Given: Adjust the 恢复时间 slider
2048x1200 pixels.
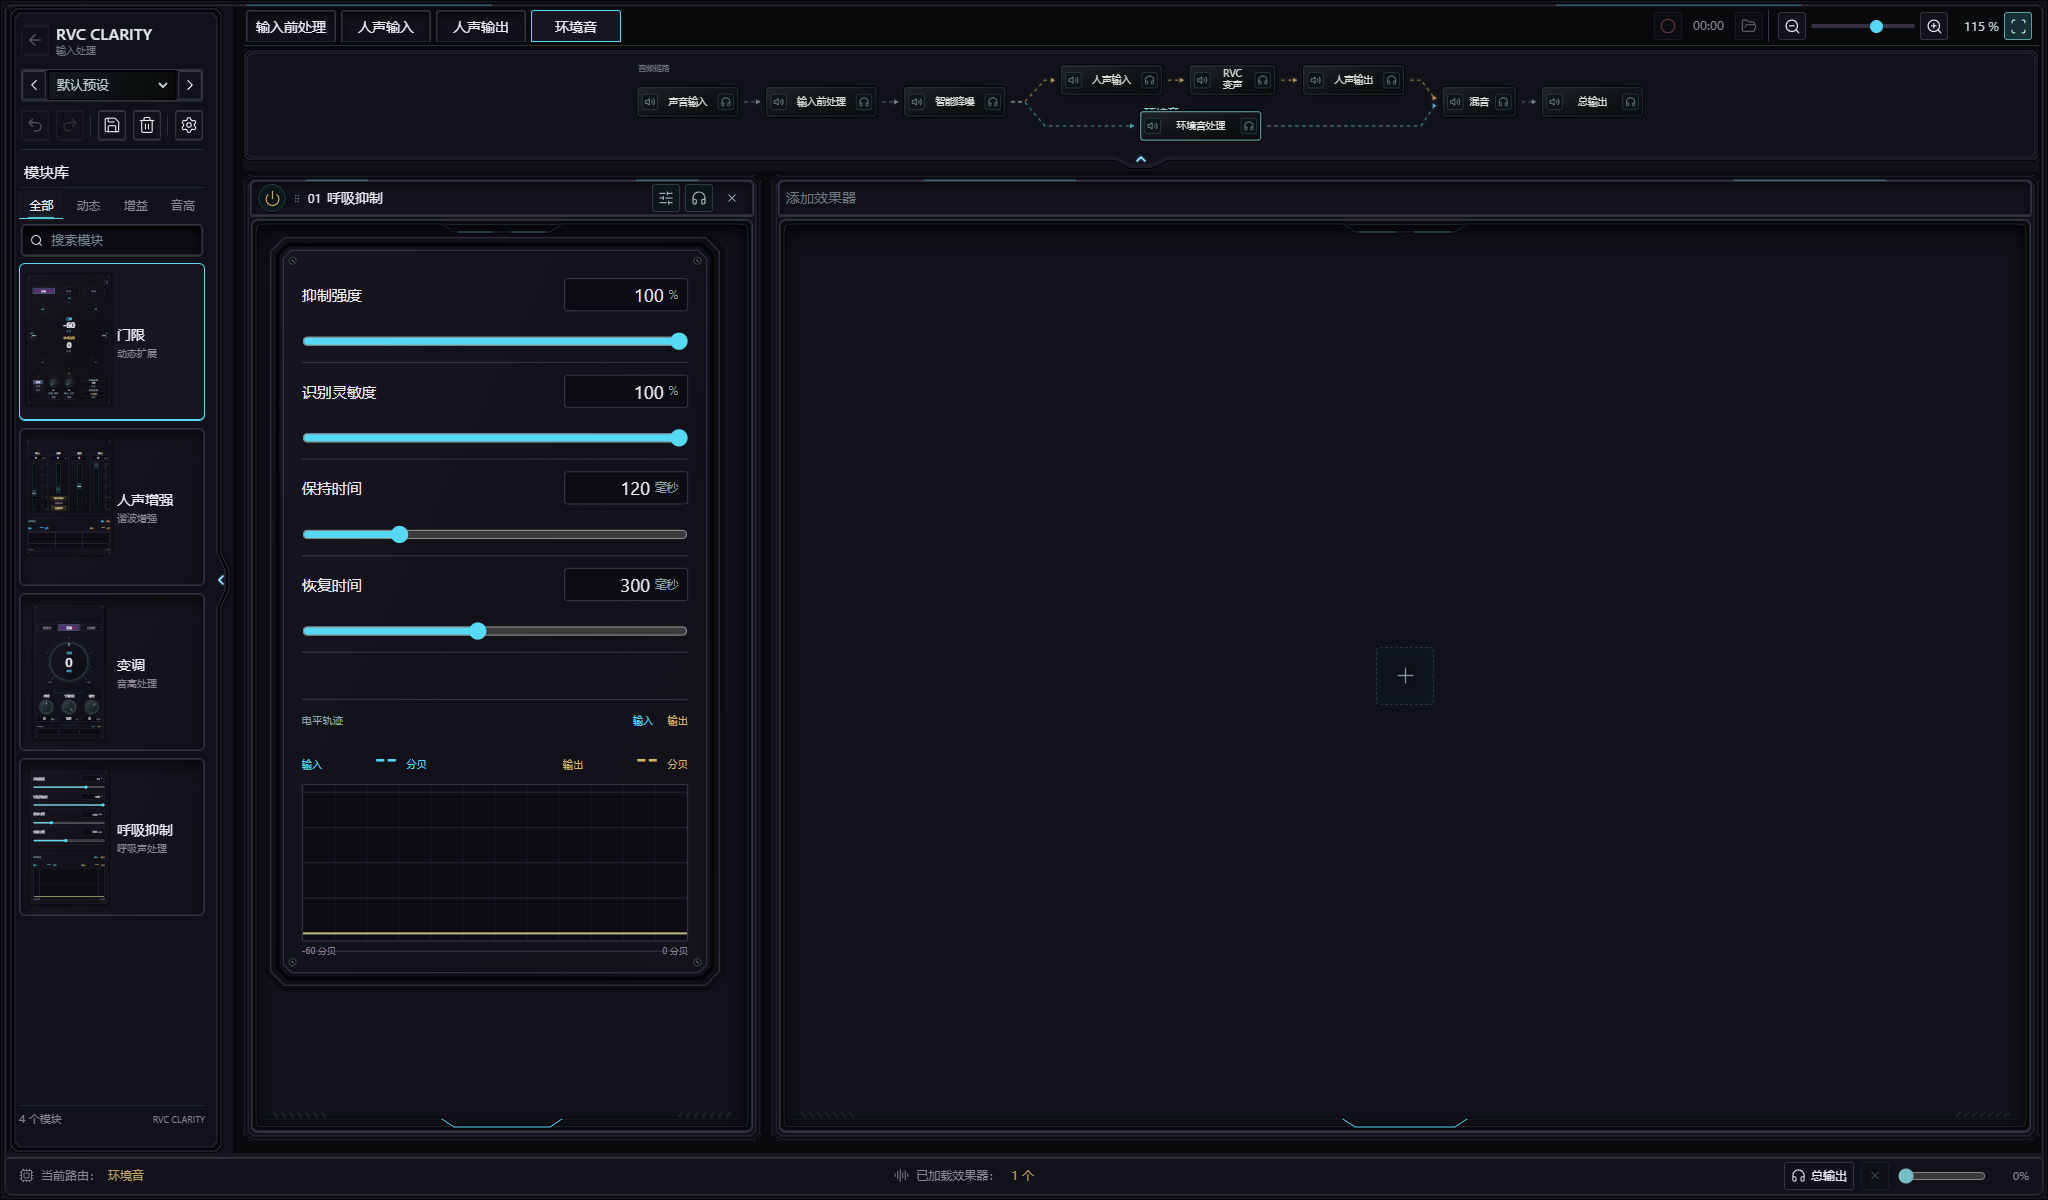Looking at the screenshot, I should click(495, 631).
